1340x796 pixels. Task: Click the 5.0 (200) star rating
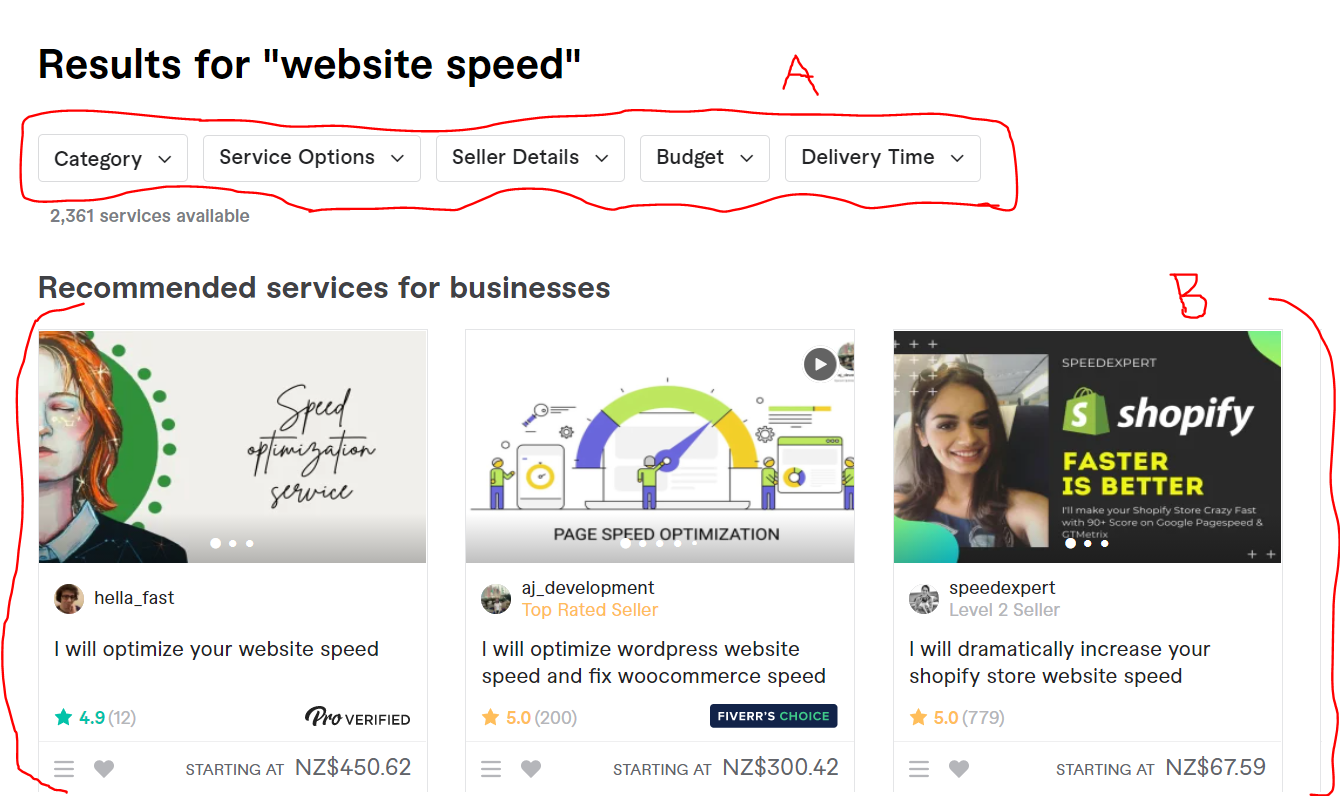click(x=529, y=717)
